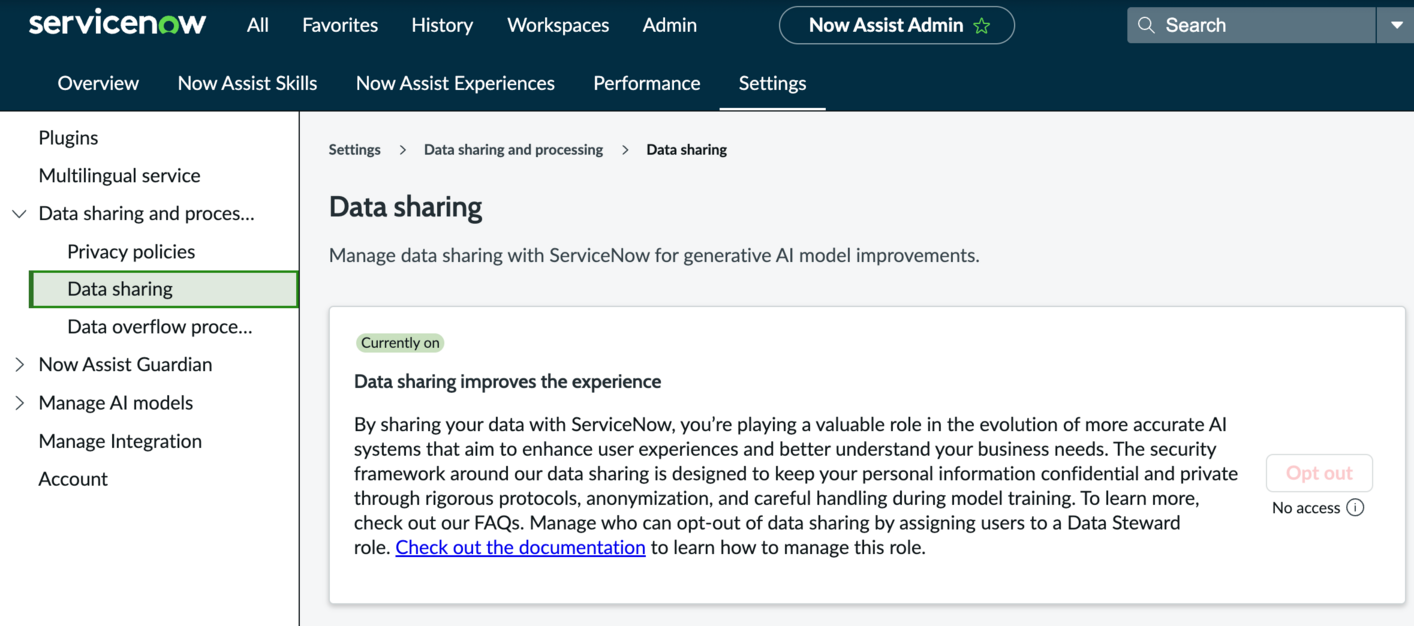Select Data sharing sidebar item
Viewport: 1414px width, 626px height.
pos(164,289)
